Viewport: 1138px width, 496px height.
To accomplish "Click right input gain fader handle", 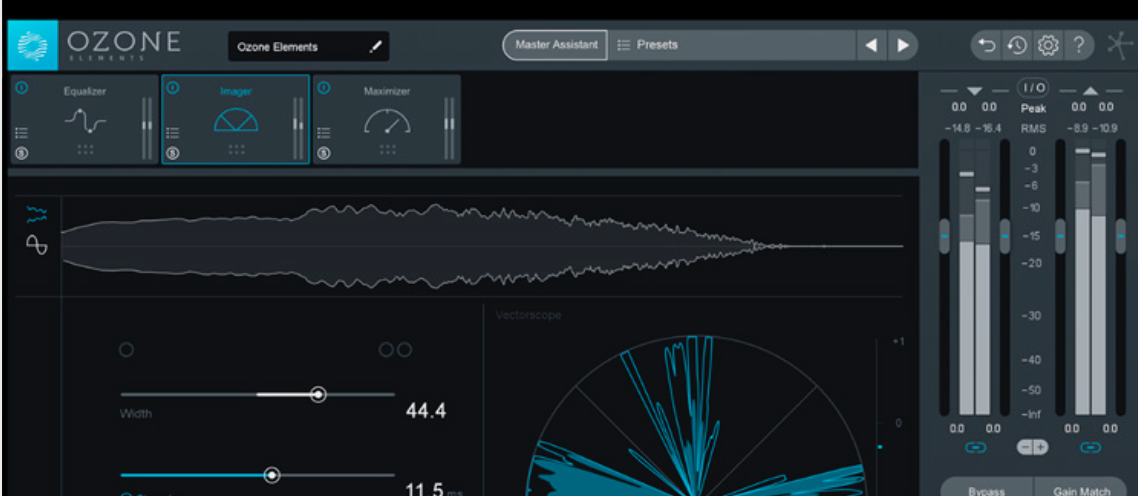I will click(1004, 236).
